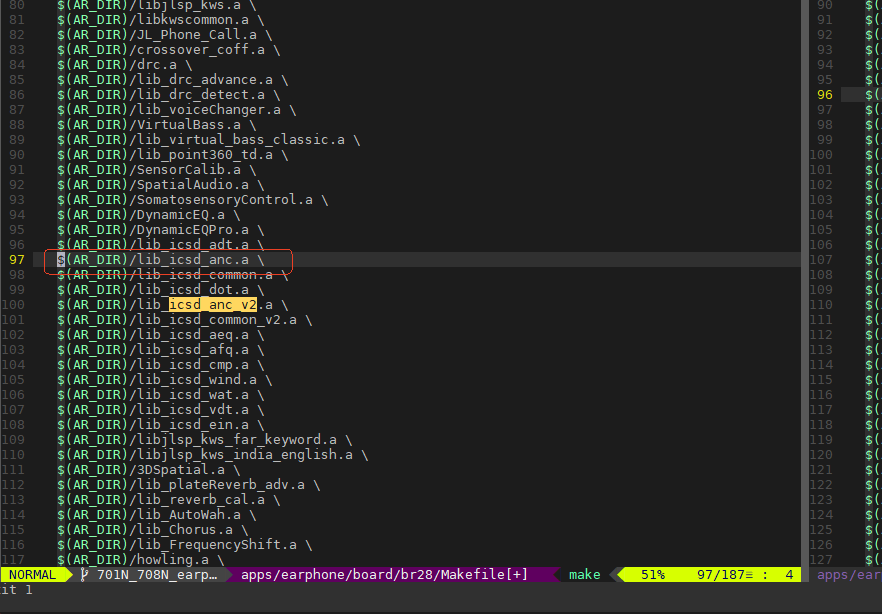Click the lib_icsd_common_v2.a line
Image resolution: width=882 pixels, height=614 pixels.
pyautogui.click(x=184, y=320)
